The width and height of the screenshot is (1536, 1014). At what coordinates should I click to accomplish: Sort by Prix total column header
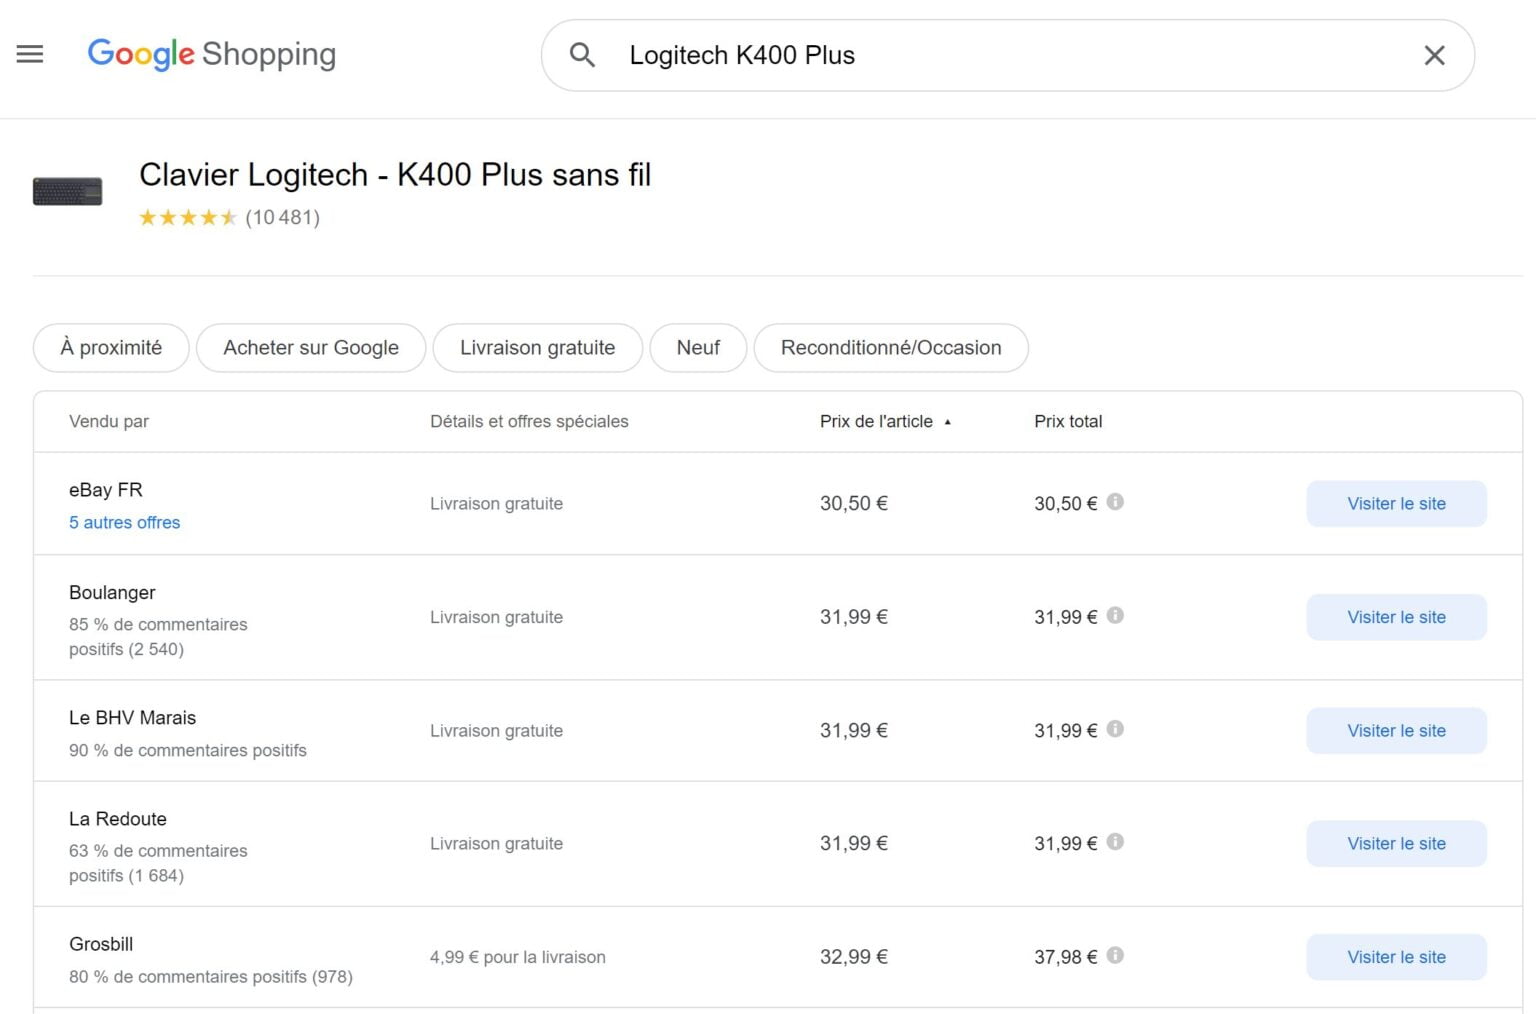[1068, 421]
